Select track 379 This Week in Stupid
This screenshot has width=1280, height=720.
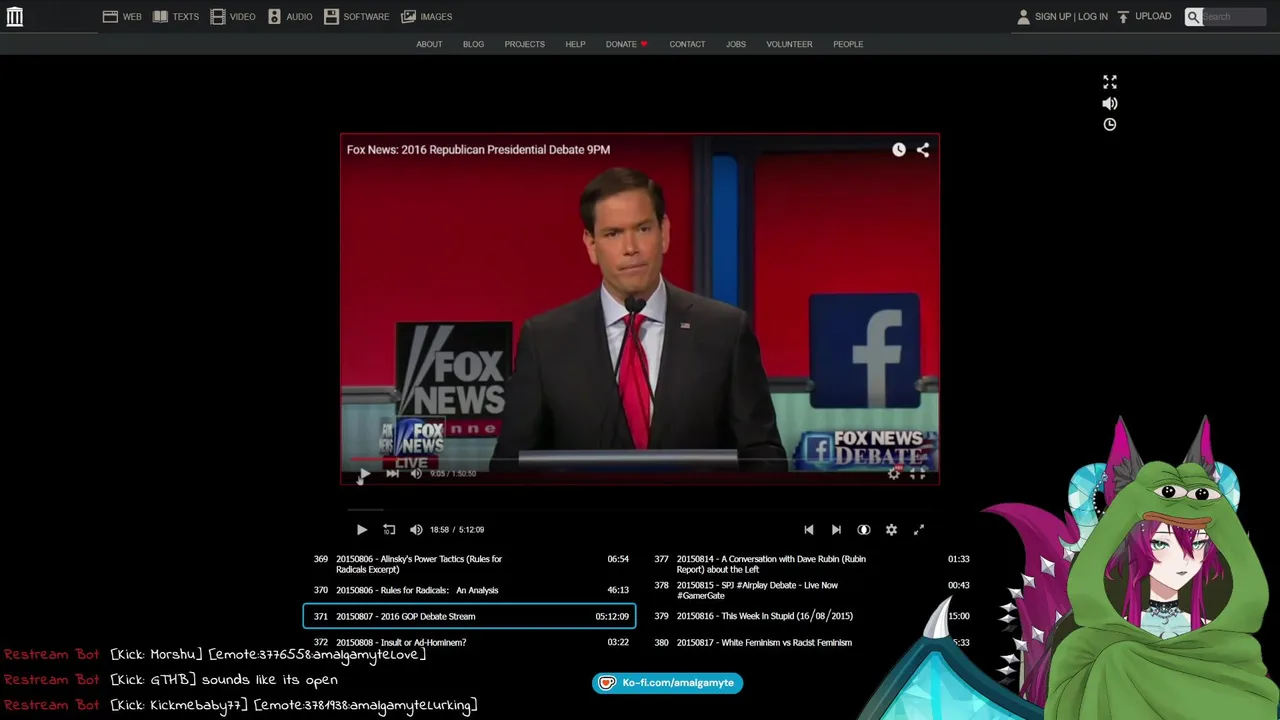(x=811, y=616)
